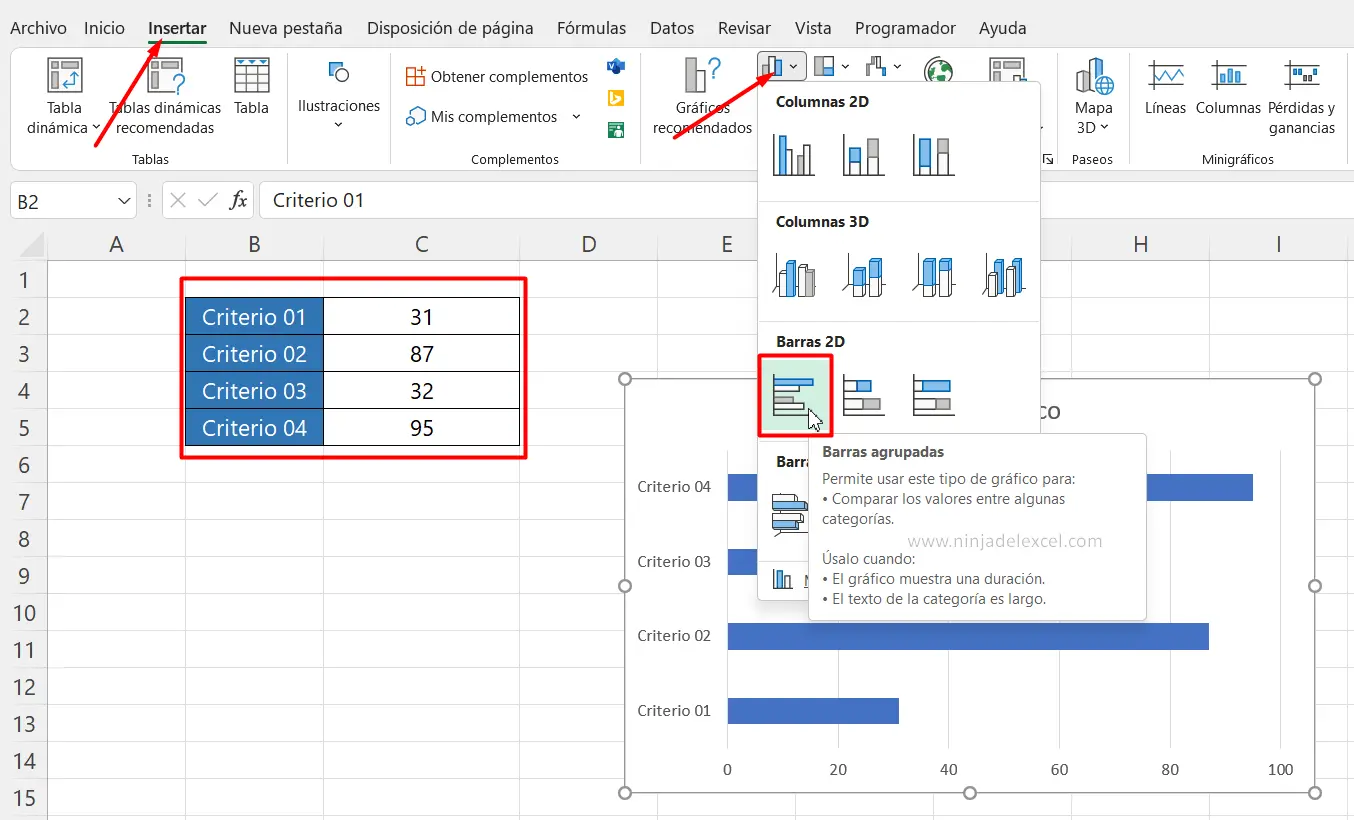Open the Mis complementos dropdown arrow
The height and width of the screenshot is (820, 1354).
pos(576,117)
